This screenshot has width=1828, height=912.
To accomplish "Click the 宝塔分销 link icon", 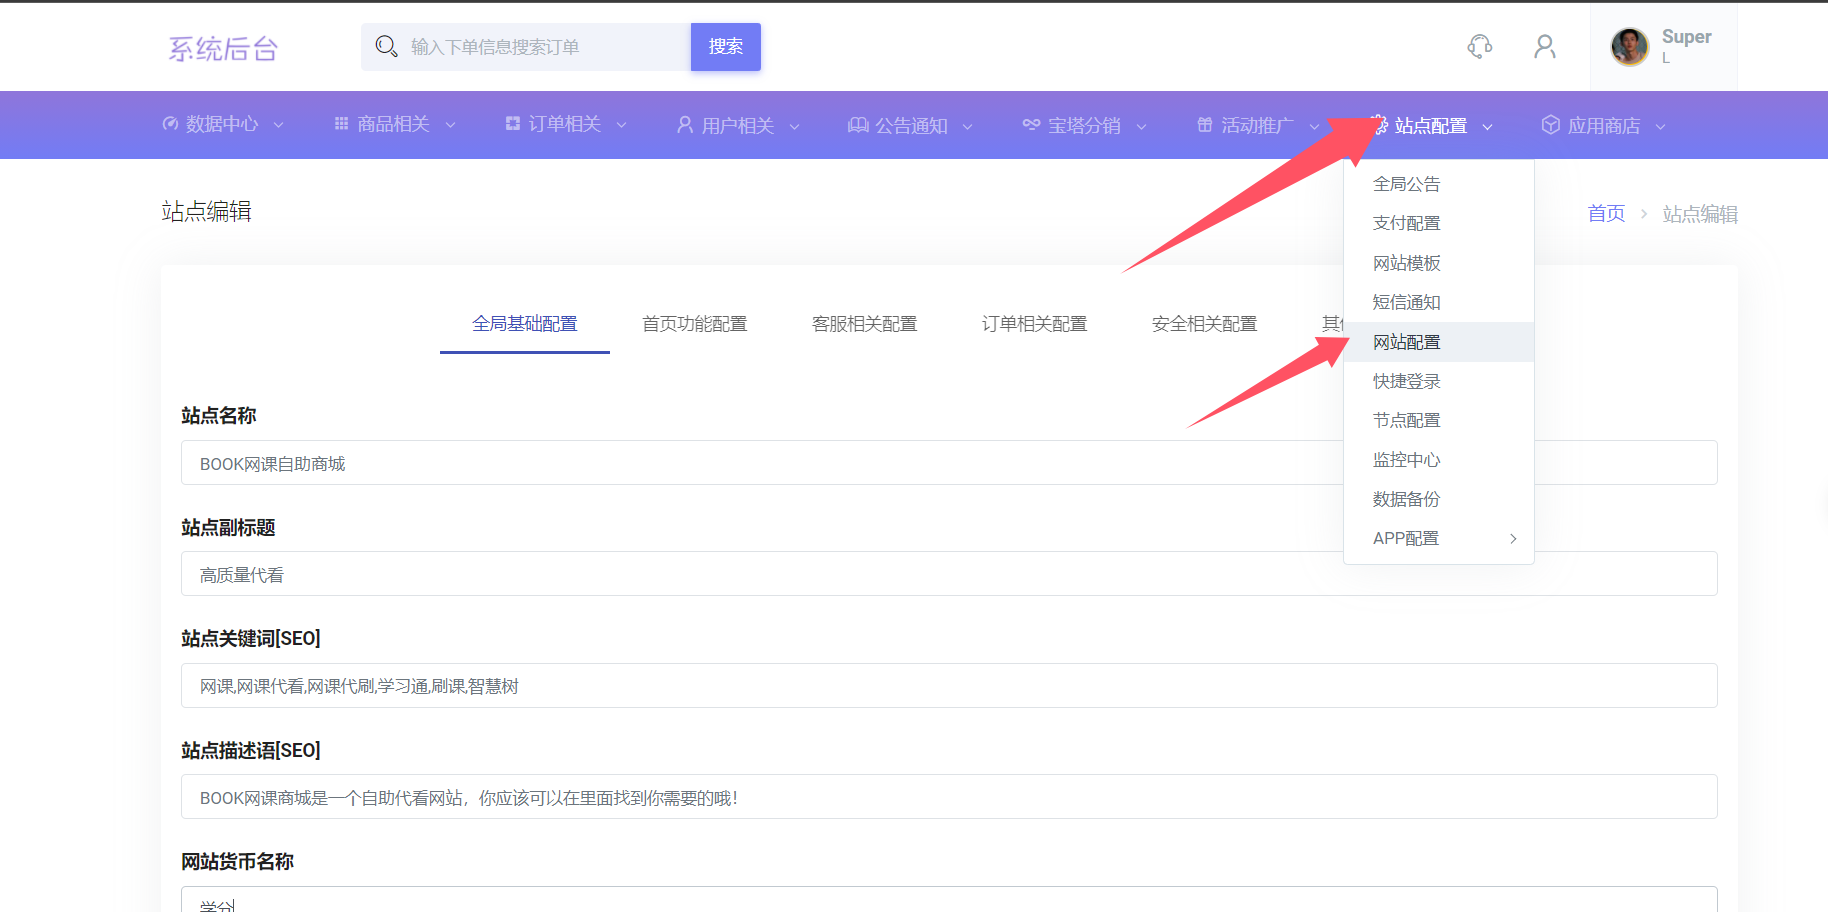I will point(1030,125).
